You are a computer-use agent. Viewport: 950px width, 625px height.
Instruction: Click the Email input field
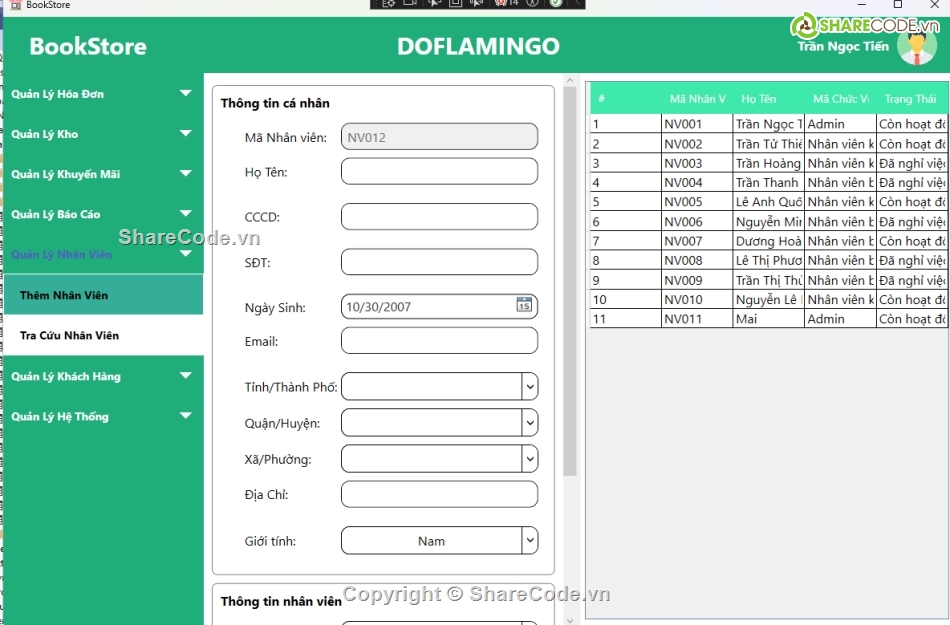(439, 341)
